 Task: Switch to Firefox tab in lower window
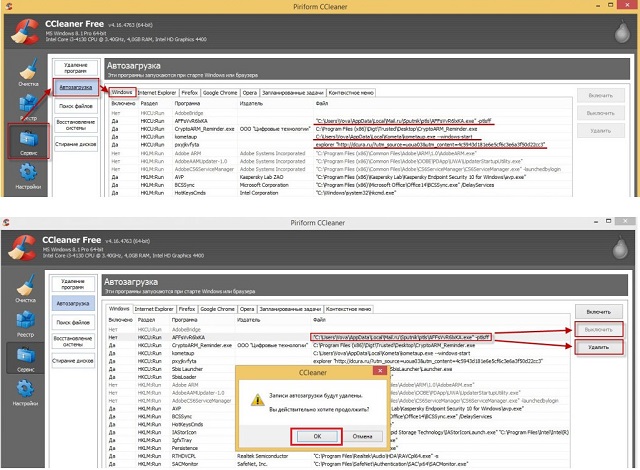coord(187,309)
